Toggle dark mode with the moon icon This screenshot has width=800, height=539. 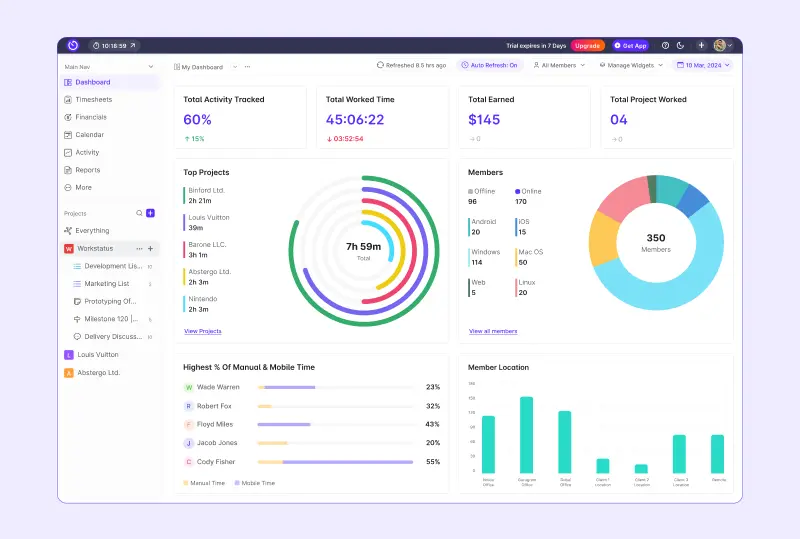681,45
